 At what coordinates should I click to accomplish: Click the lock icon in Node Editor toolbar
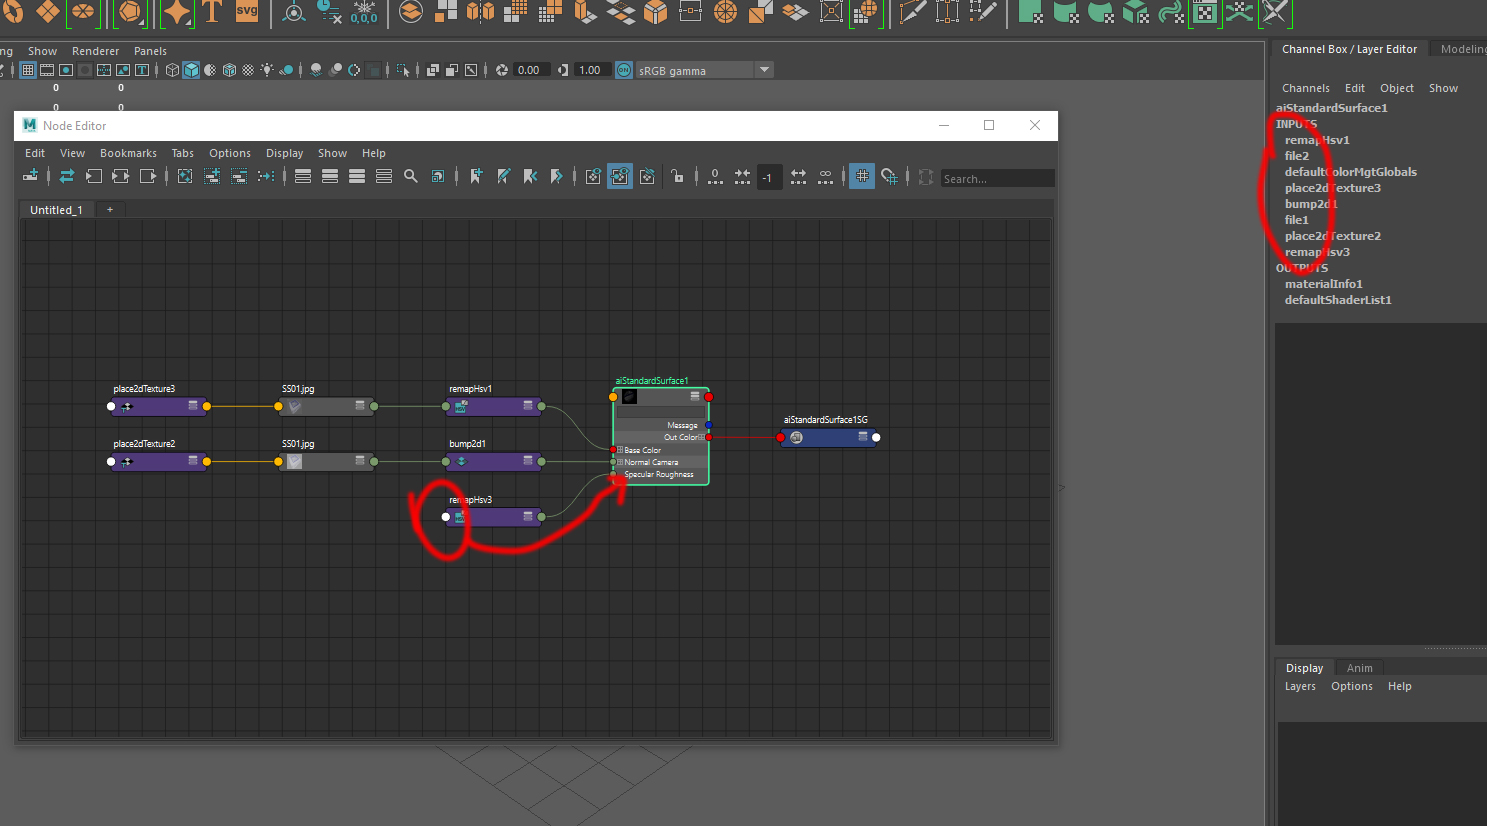click(677, 177)
